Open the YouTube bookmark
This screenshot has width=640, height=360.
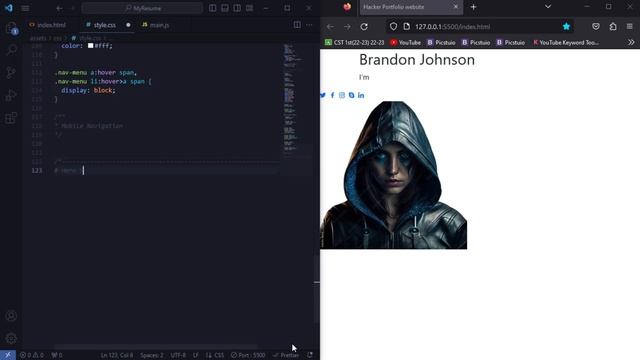[x=405, y=42]
